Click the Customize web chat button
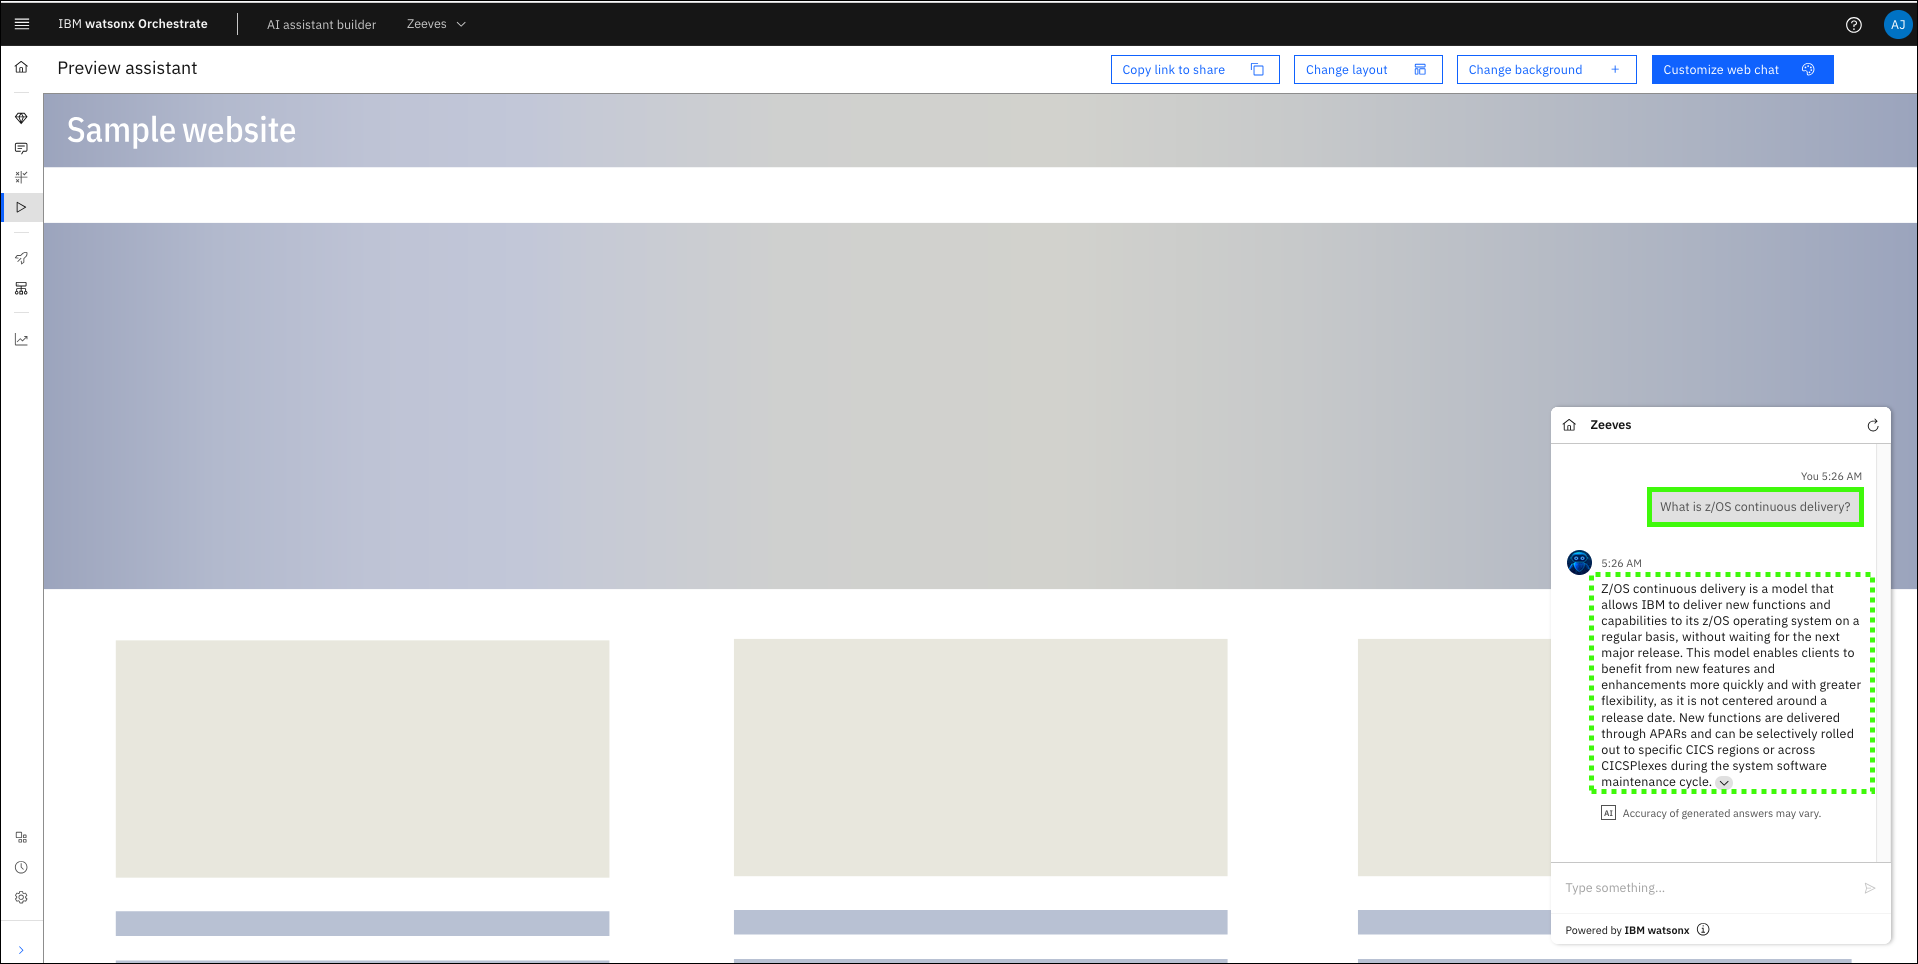The width and height of the screenshot is (1918, 964). pos(1741,70)
